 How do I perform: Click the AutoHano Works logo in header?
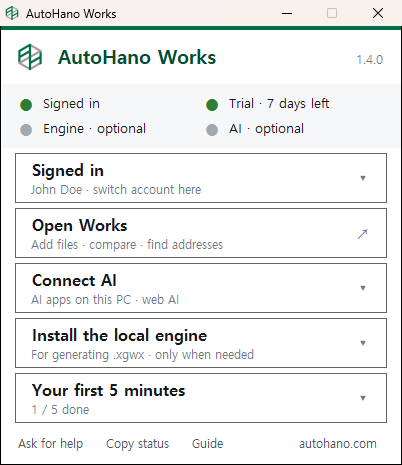[x=30, y=57]
